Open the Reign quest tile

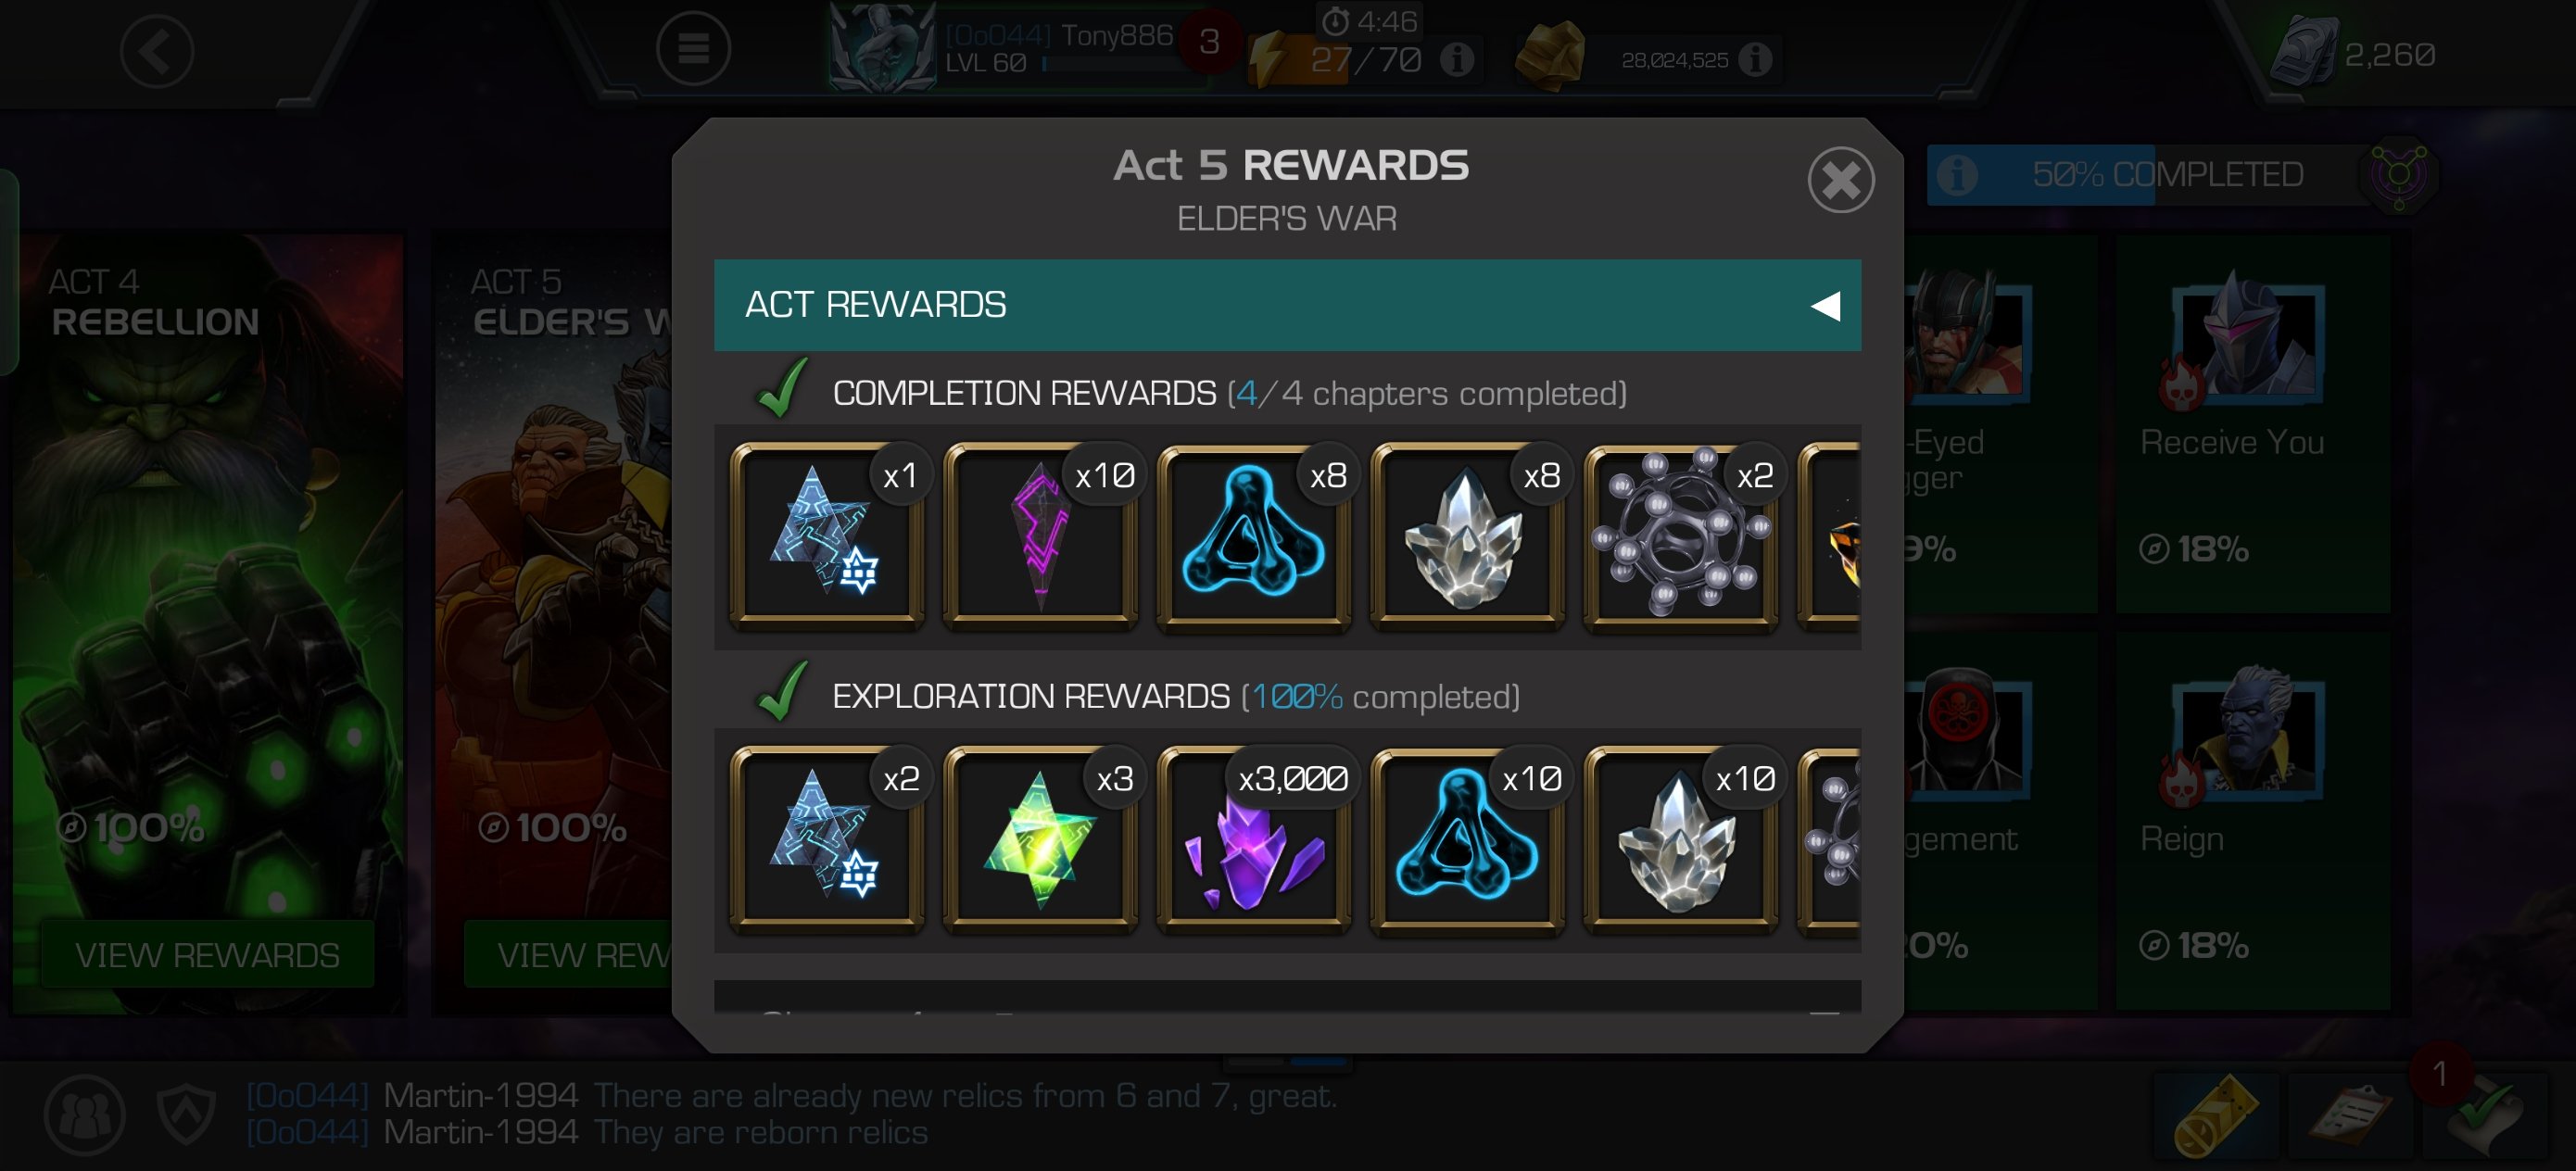[x=2252, y=820]
